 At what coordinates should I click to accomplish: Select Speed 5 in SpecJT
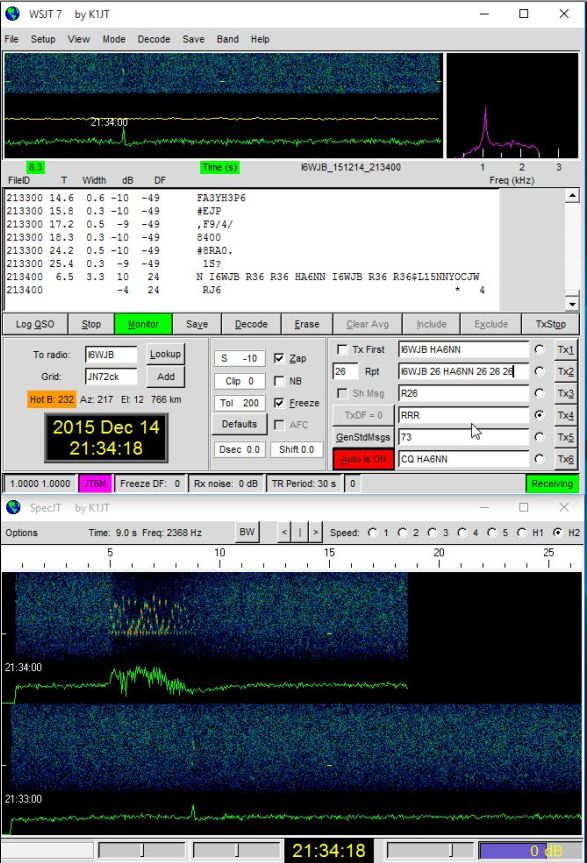492,532
